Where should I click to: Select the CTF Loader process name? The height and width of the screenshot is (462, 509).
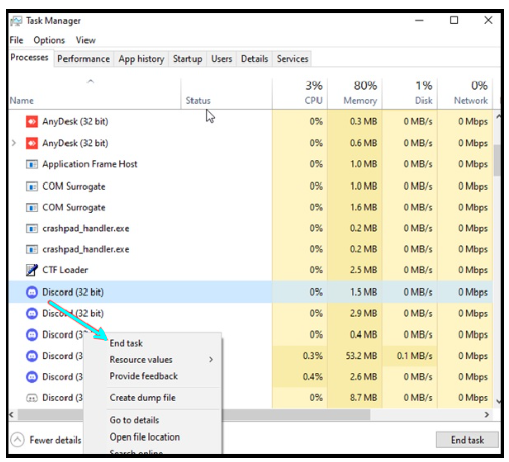click(65, 270)
